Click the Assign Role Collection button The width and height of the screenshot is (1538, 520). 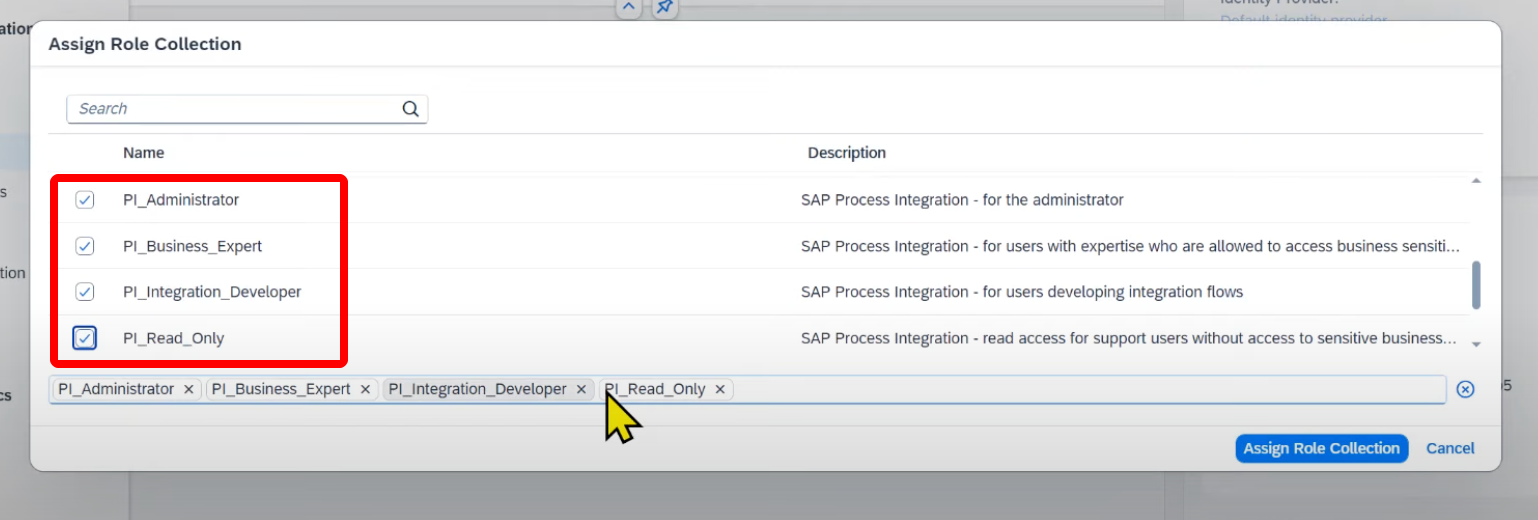point(1321,448)
